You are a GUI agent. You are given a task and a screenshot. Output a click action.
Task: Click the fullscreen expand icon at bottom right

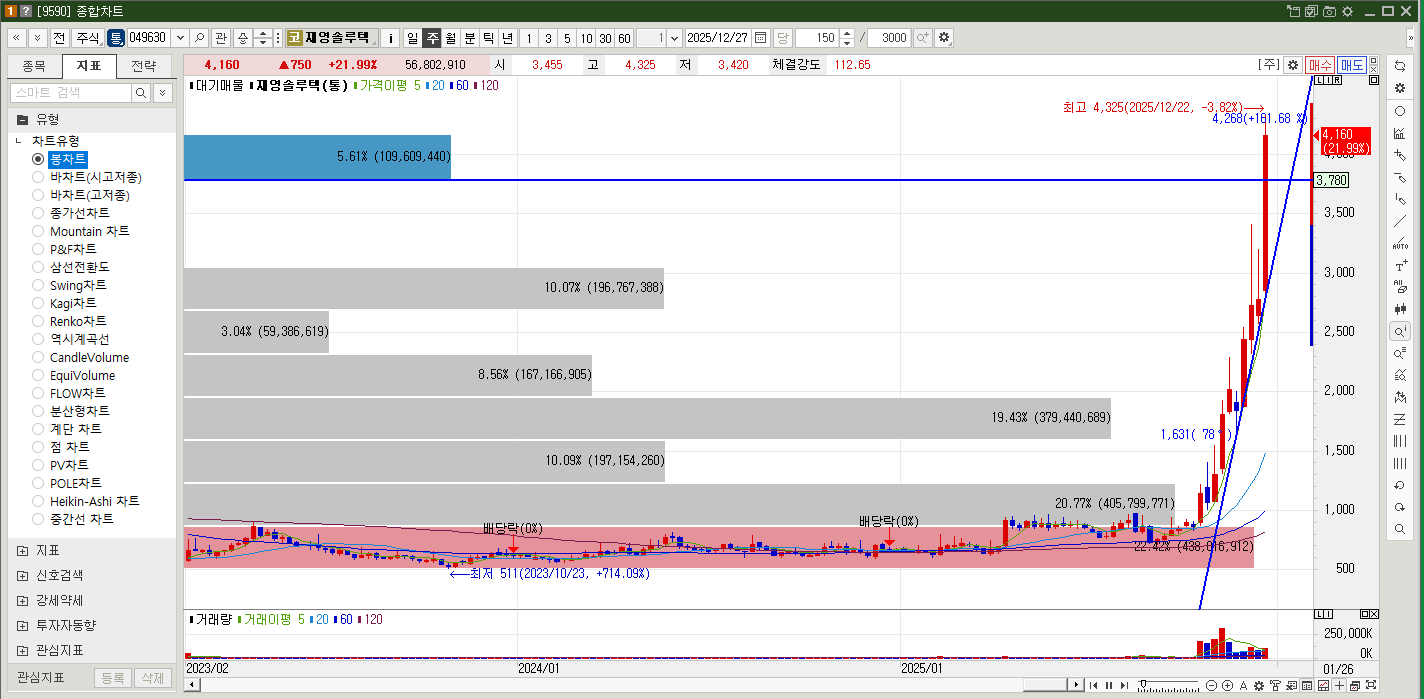coord(1371,685)
